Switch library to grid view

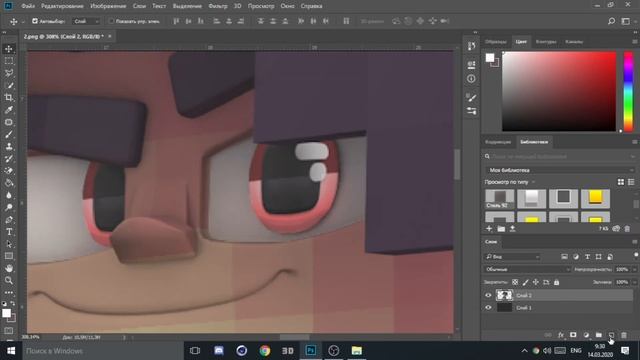[621, 182]
